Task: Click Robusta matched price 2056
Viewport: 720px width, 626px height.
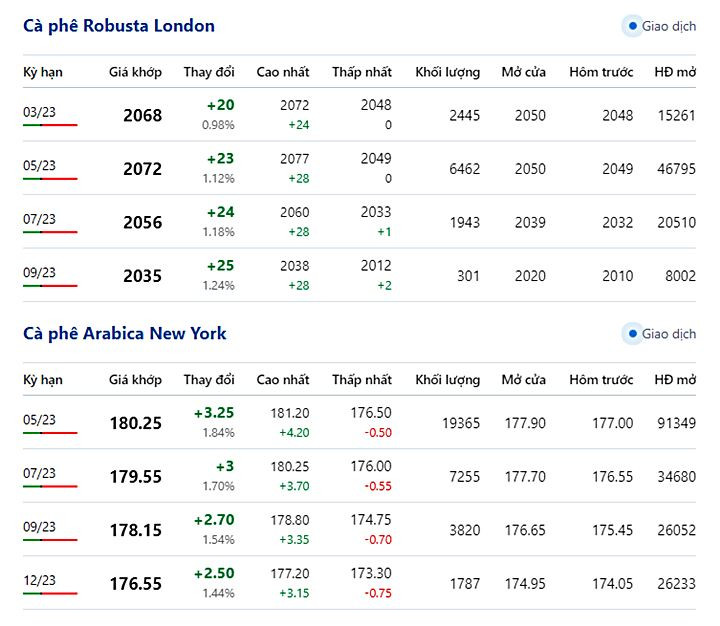Action: tap(143, 223)
